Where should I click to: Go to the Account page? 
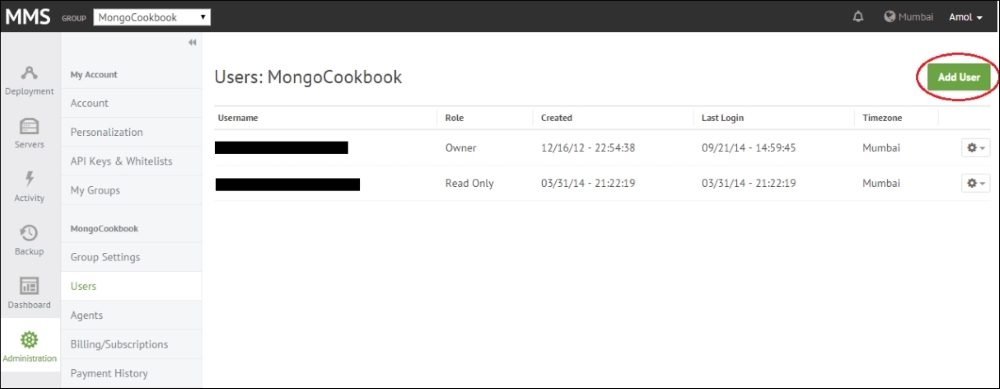(x=131, y=103)
